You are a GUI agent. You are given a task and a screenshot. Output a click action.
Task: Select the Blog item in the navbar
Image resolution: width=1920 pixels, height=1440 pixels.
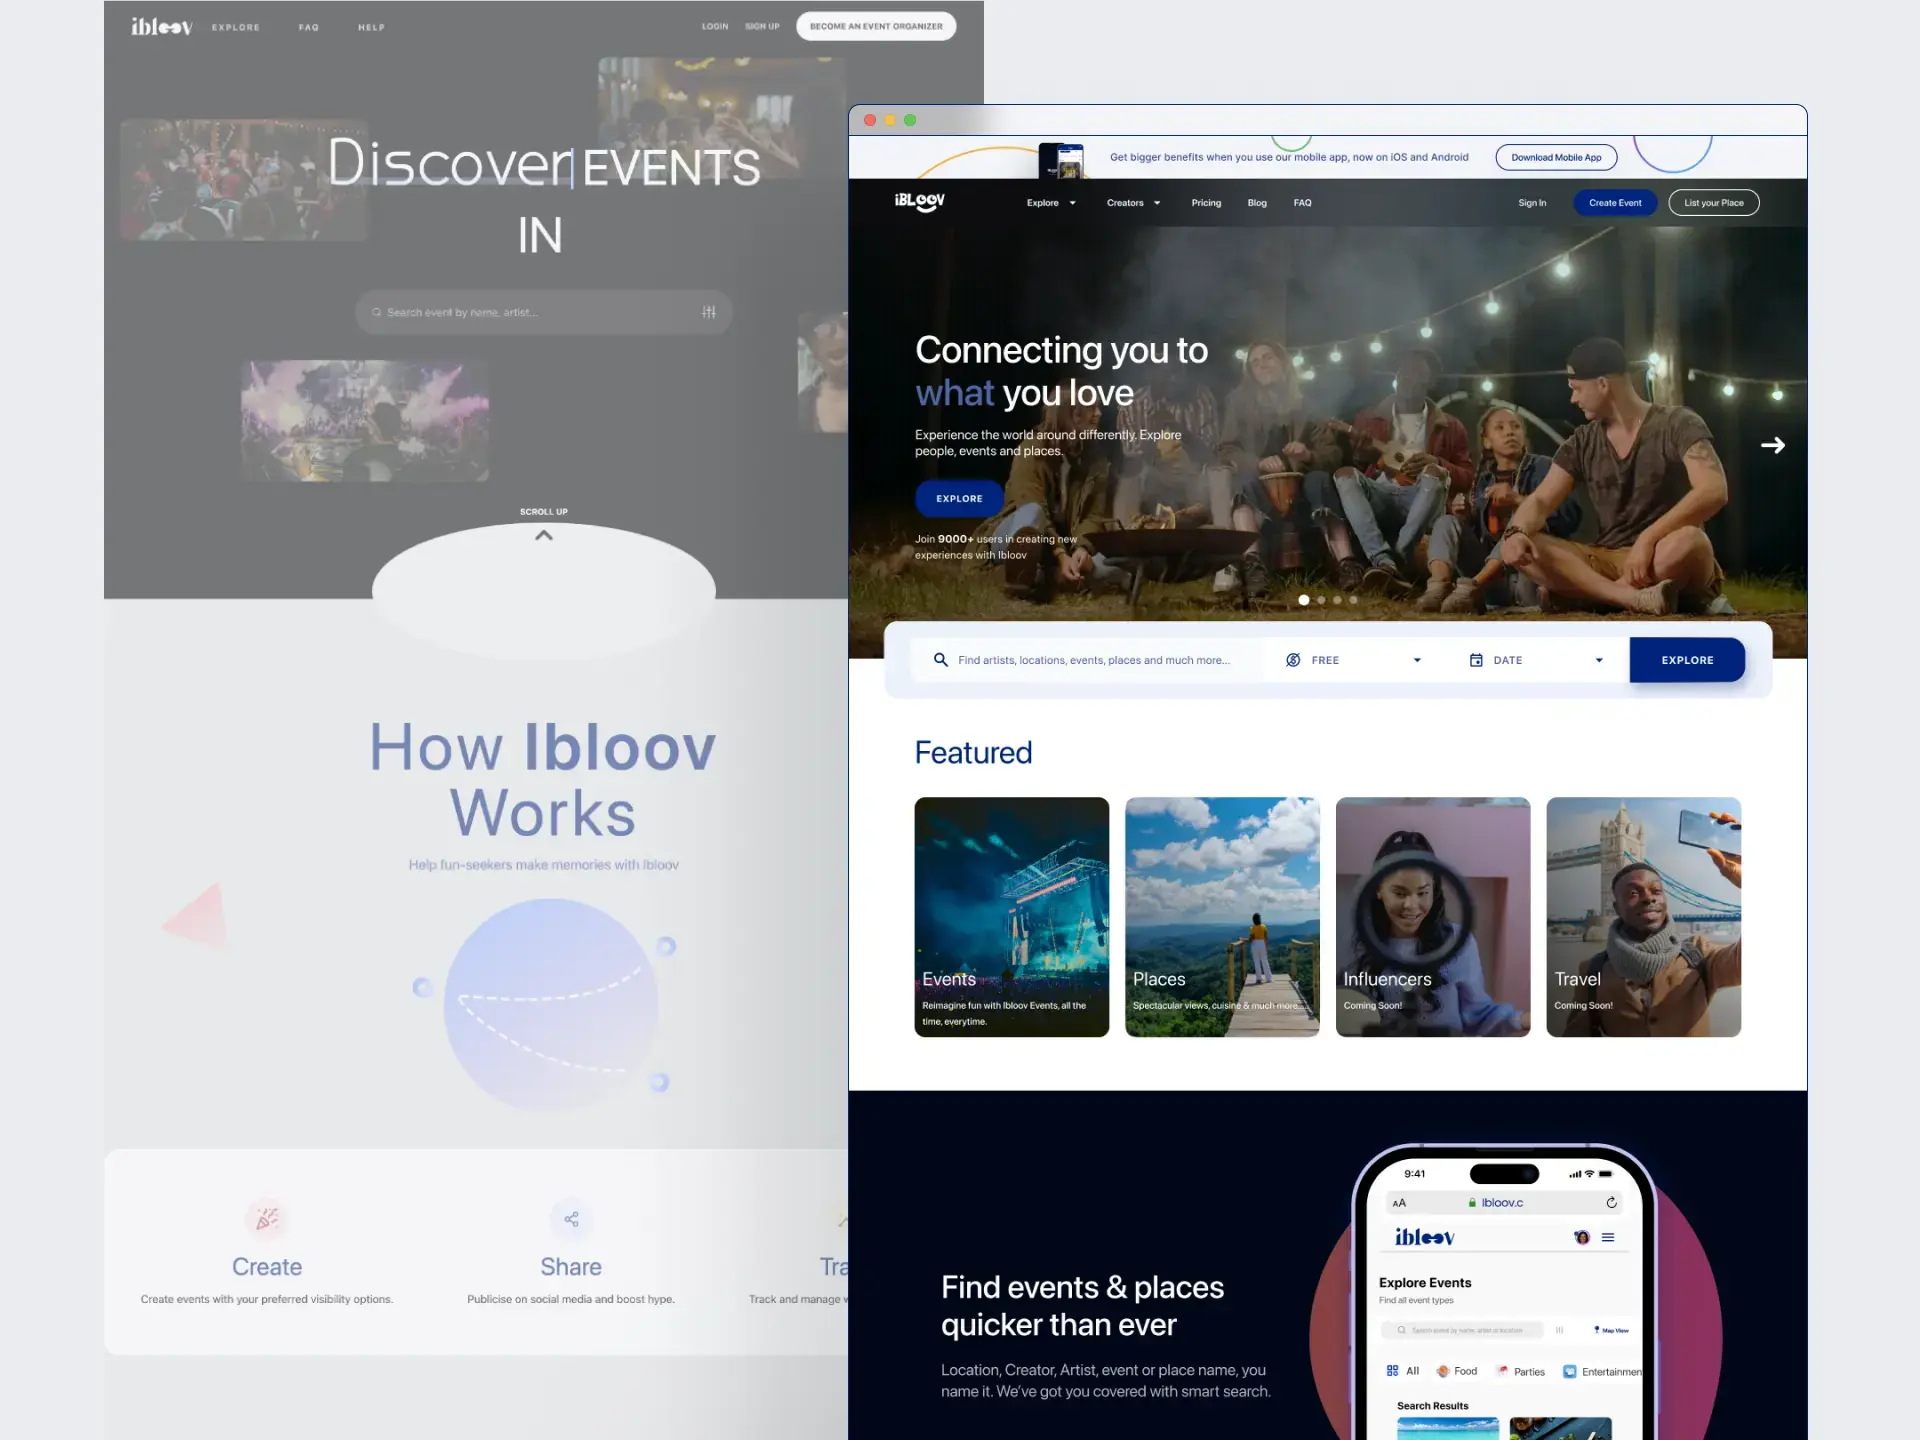click(x=1256, y=202)
